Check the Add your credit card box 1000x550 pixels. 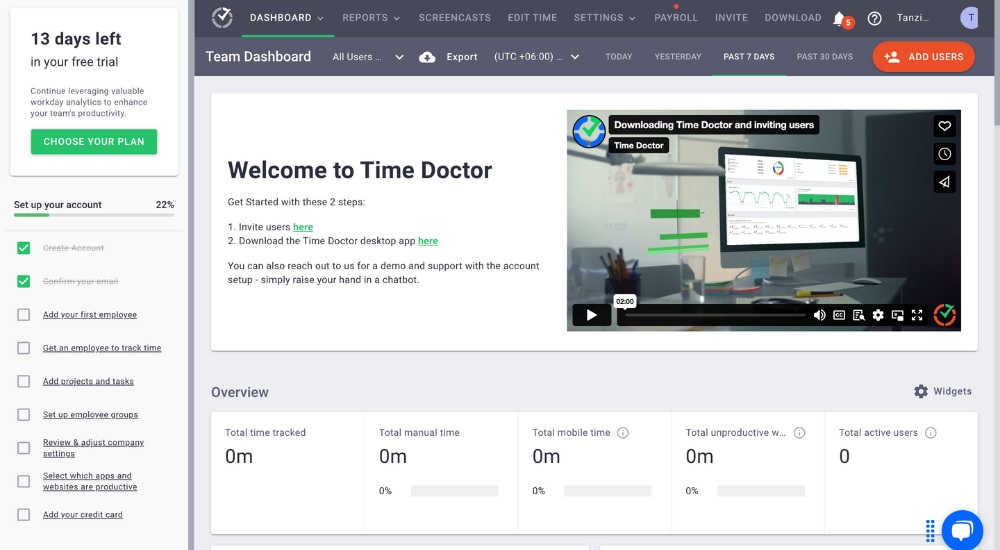pyautogui.click(x=24, y=514)
